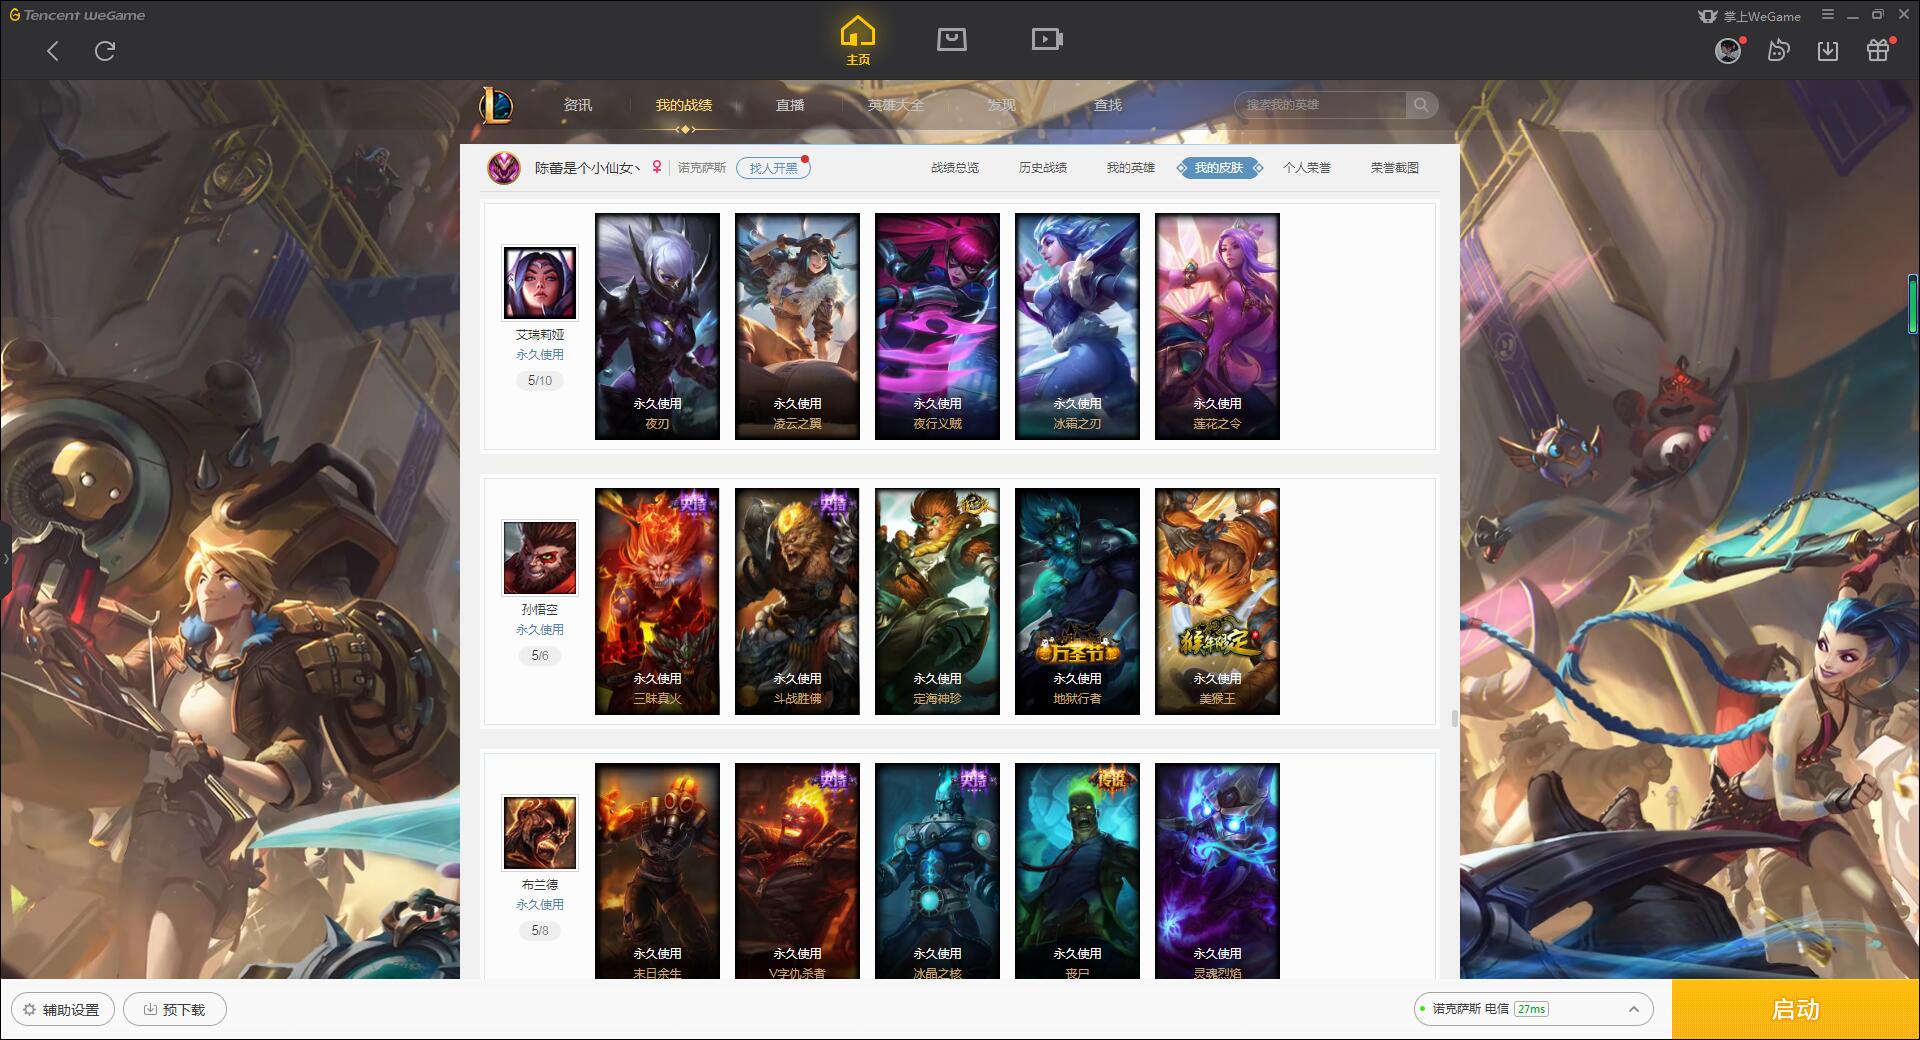This screenshot has width=1920, height=1040.
Task: Click the 5/10 skin count badge
Action: [x=540, y=381]
